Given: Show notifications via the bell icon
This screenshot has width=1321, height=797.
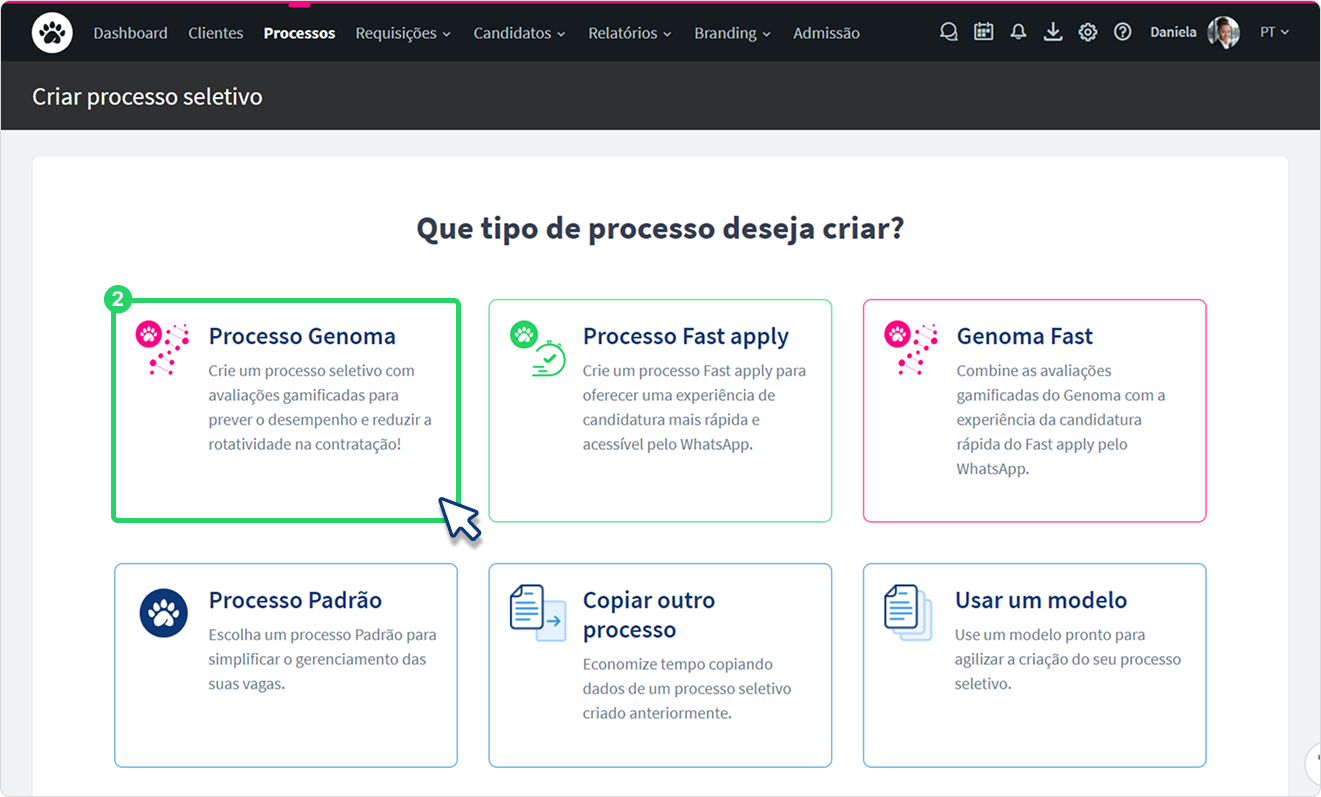Looking at the screenshot, I should pos(1018,32).
